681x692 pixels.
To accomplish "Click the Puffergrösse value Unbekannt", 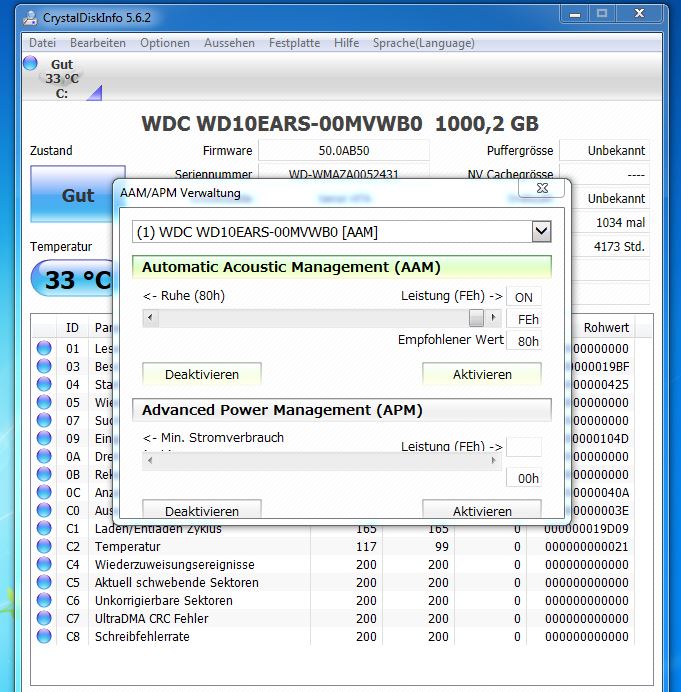I will point(605,150).
